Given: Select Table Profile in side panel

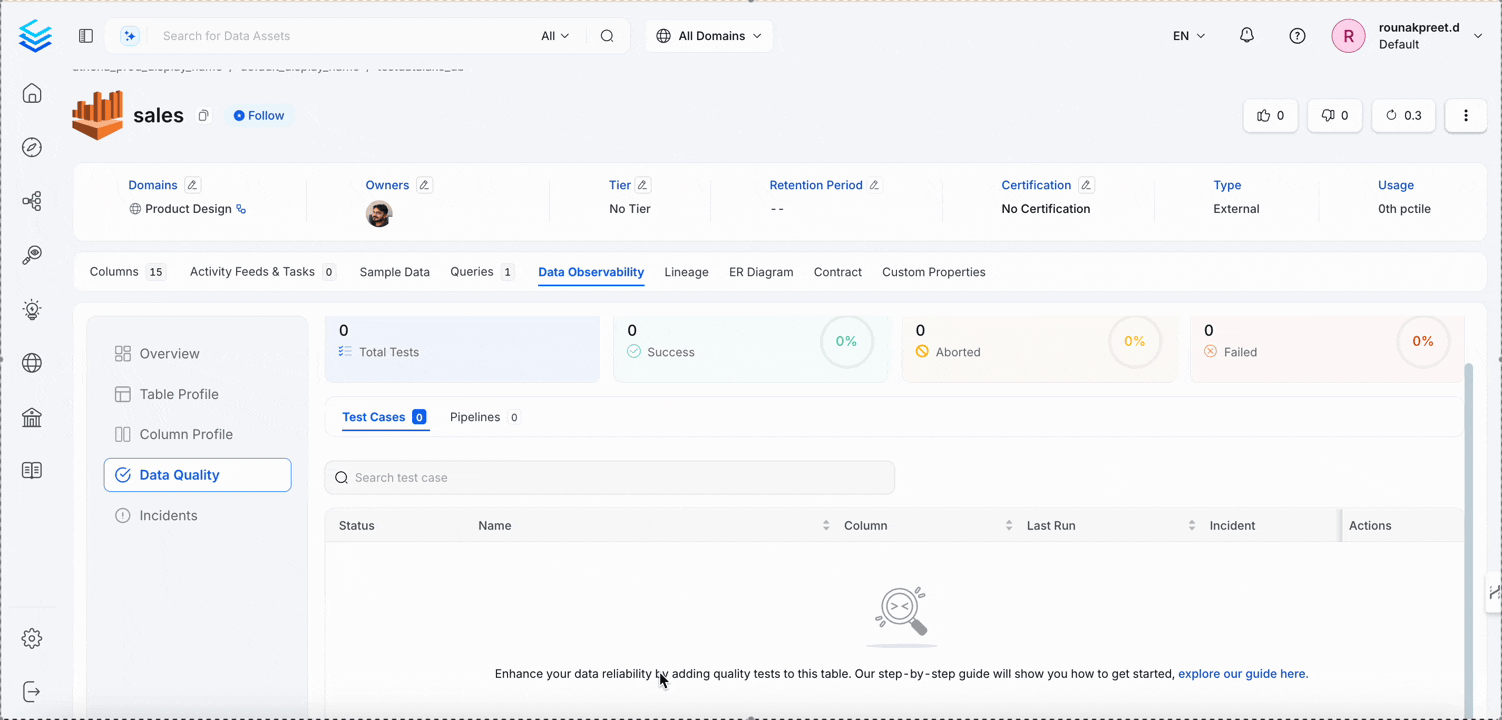Looking at the screenshot, I should (178, 394).
